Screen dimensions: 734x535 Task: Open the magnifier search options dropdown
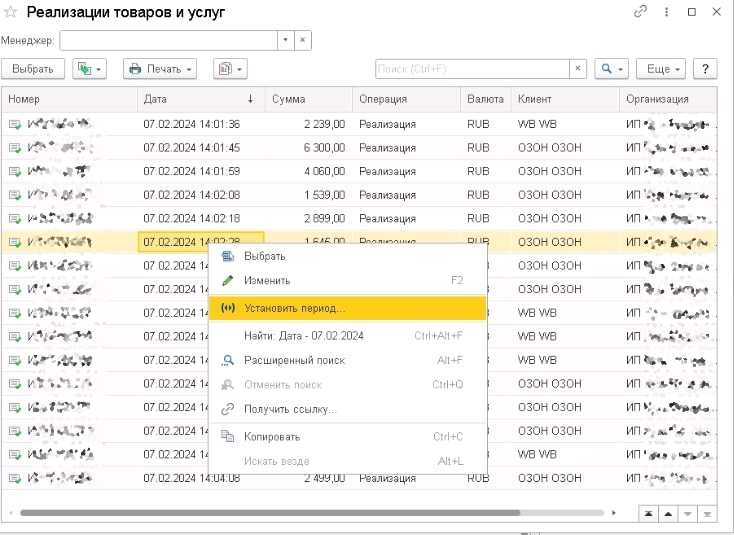click(x=610, y=69)
